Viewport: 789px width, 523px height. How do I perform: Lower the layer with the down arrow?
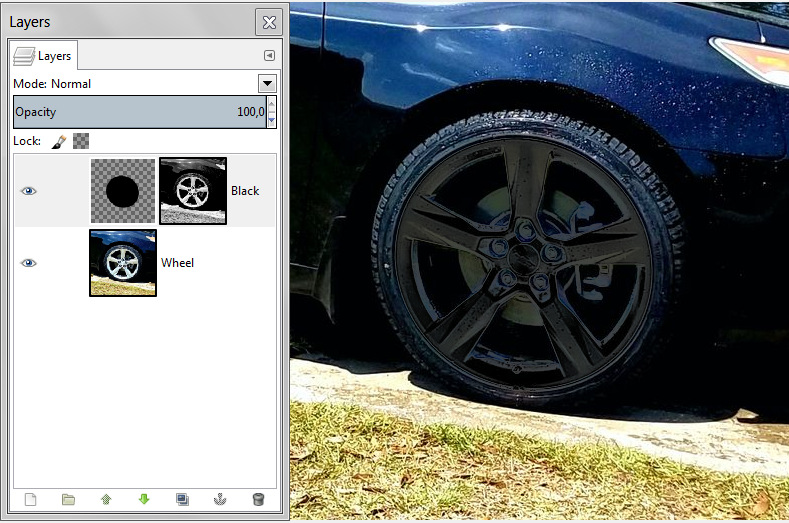pos(144,499)
